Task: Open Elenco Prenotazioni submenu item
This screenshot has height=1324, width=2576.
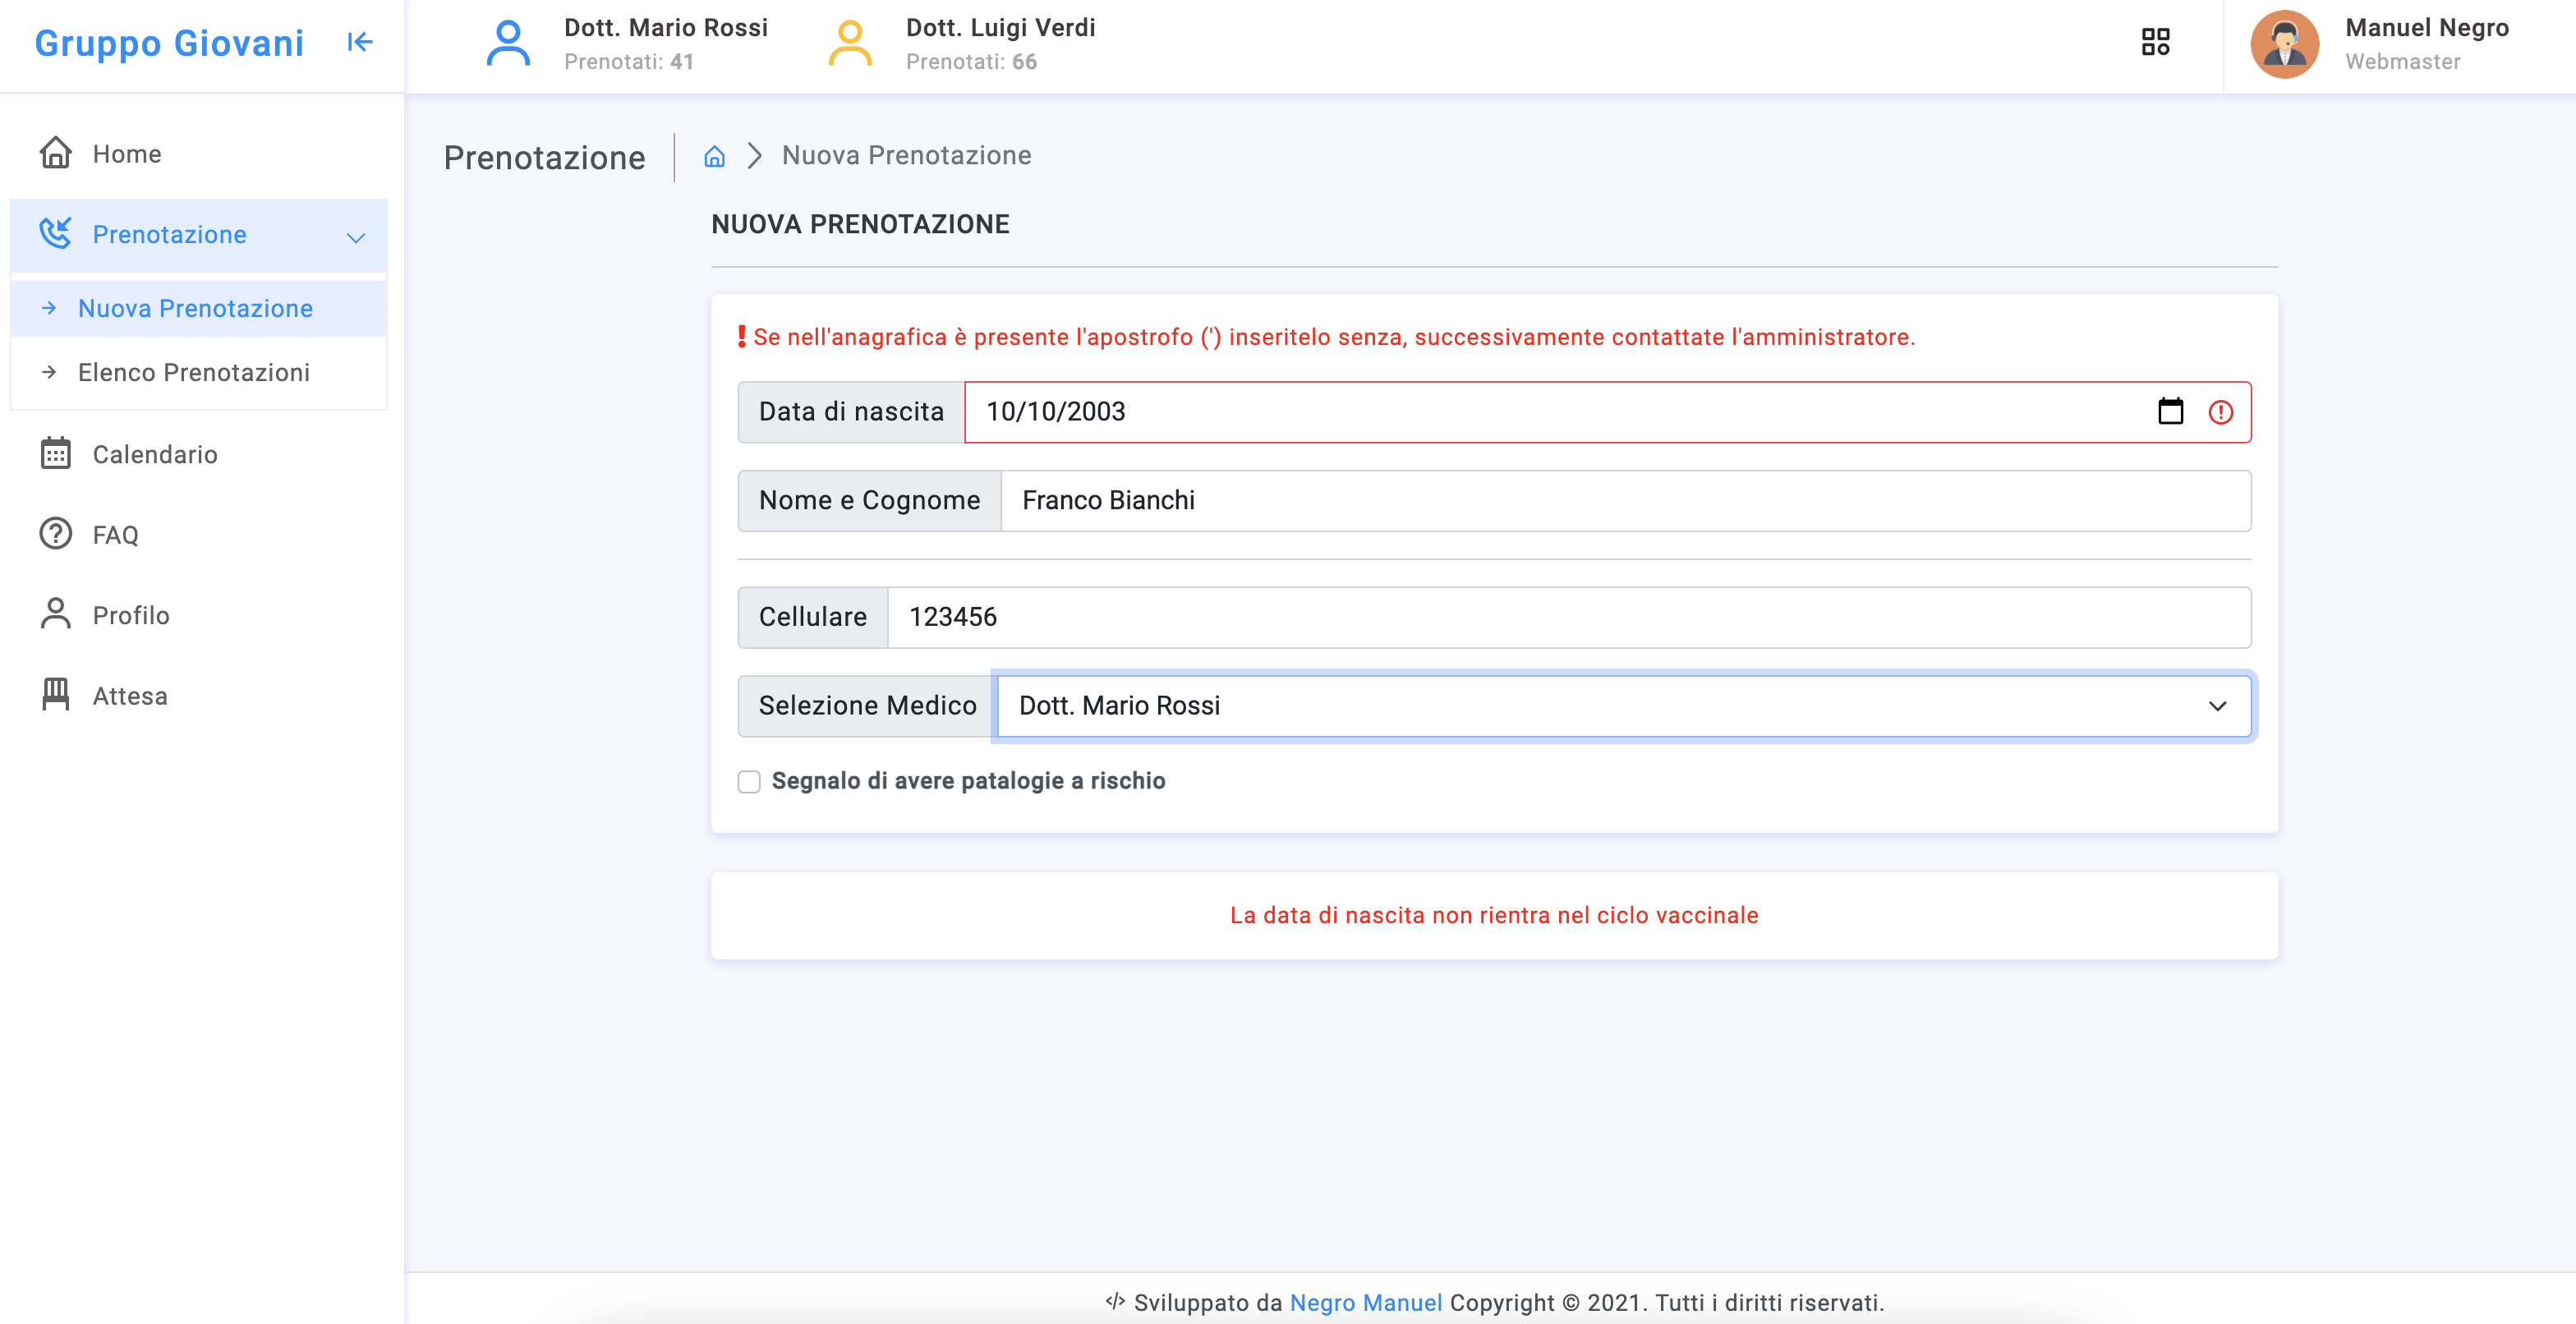Action: tap(194, 372)
